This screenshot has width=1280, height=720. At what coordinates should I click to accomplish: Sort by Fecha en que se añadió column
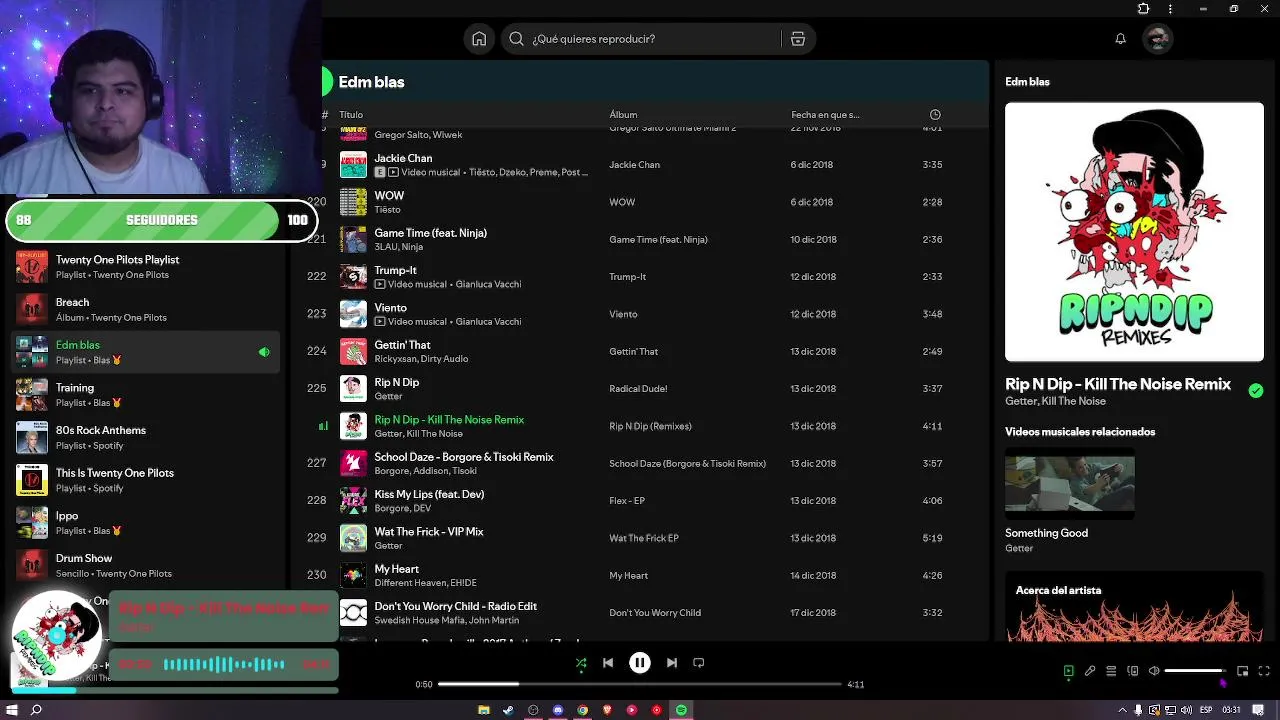pyautogui.click(x=825, y=115)
